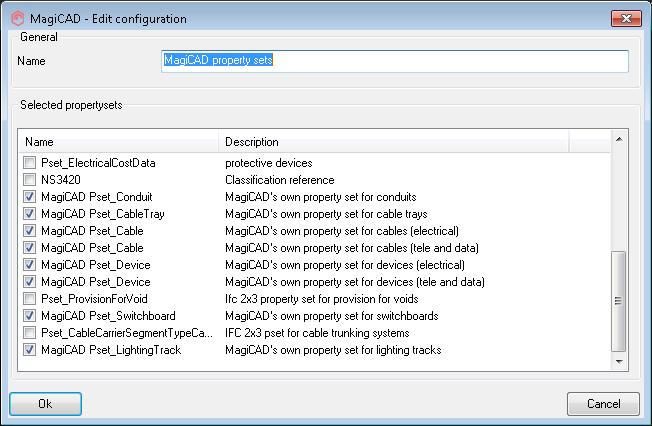Uncheck MagiCAD Pset_CableTray checkbox
Screen dimensions: 652x426
pos(30,214)
